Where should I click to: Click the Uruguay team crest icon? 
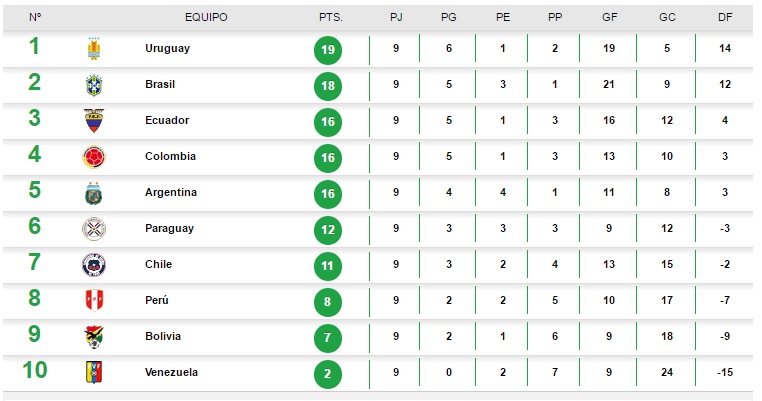click(x=95, y=48)
